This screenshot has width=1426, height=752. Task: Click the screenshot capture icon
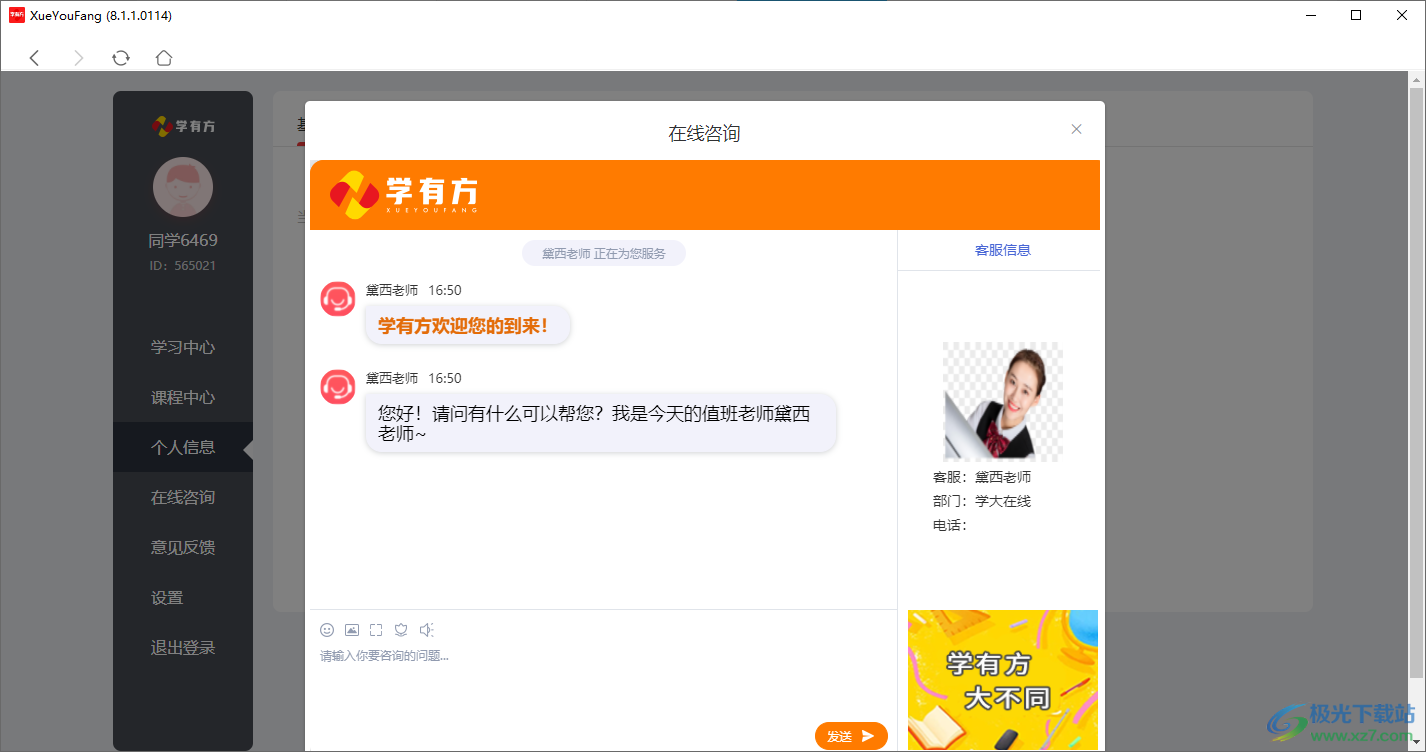(376, 630)
